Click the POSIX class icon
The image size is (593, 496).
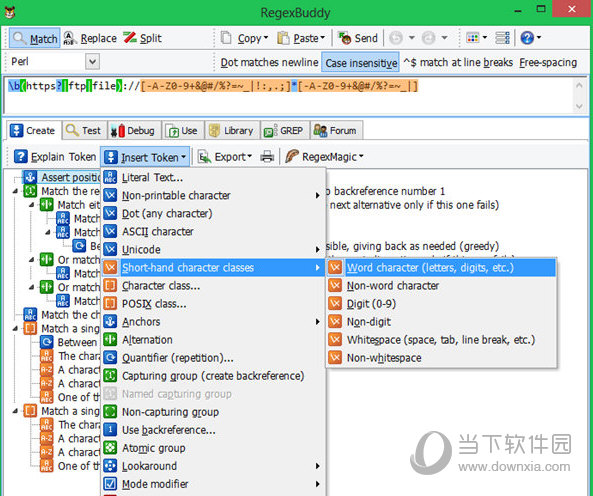pyautogui.click(x=110, y=304)
